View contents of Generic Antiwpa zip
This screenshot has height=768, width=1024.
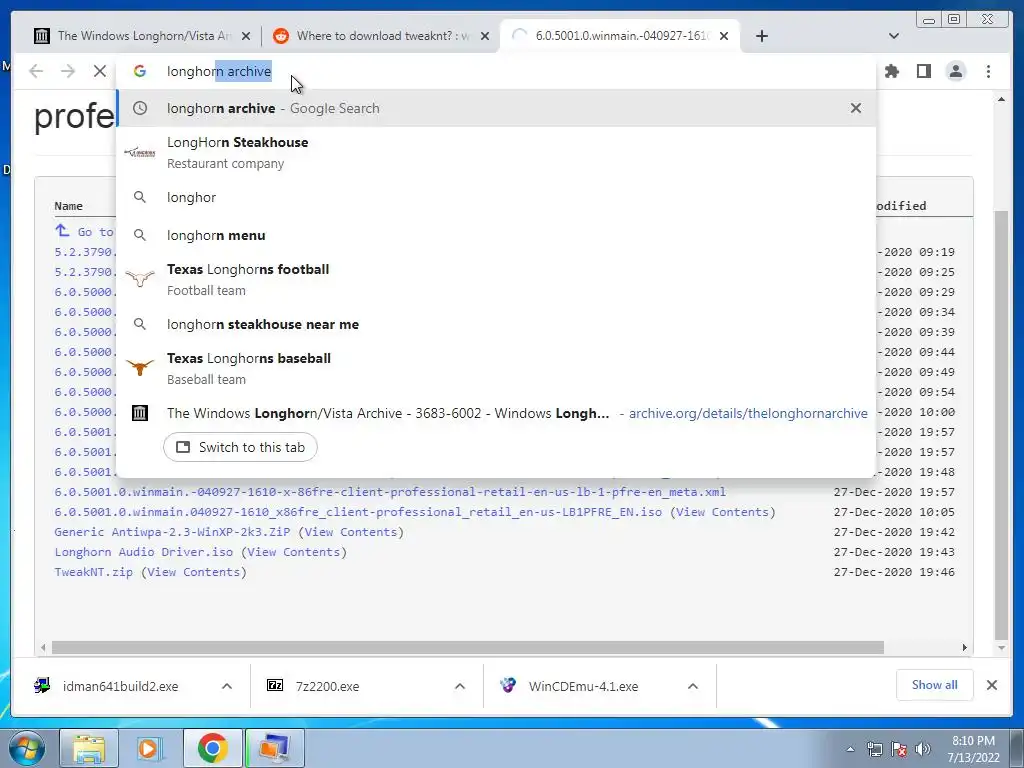(x=351, y=532)
